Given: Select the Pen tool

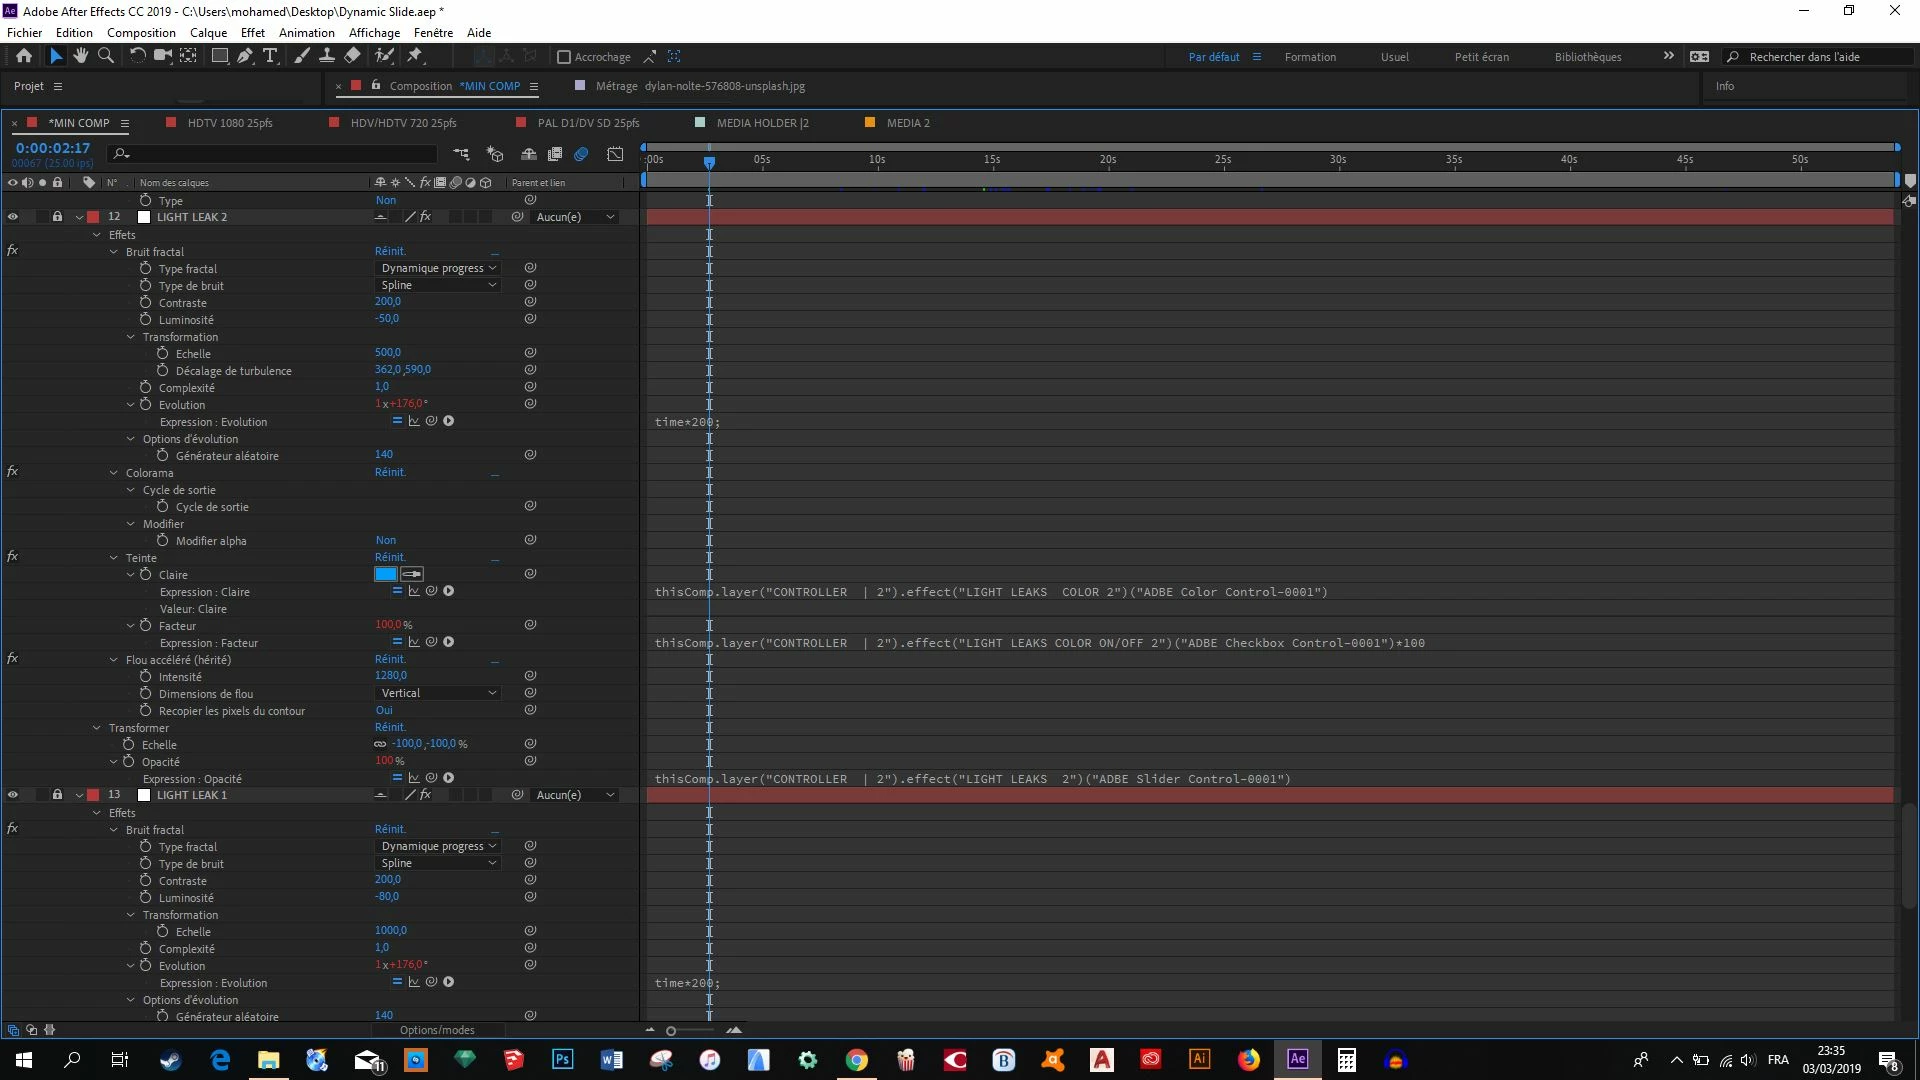Looking at the screenshot, I should coord(245,56).
